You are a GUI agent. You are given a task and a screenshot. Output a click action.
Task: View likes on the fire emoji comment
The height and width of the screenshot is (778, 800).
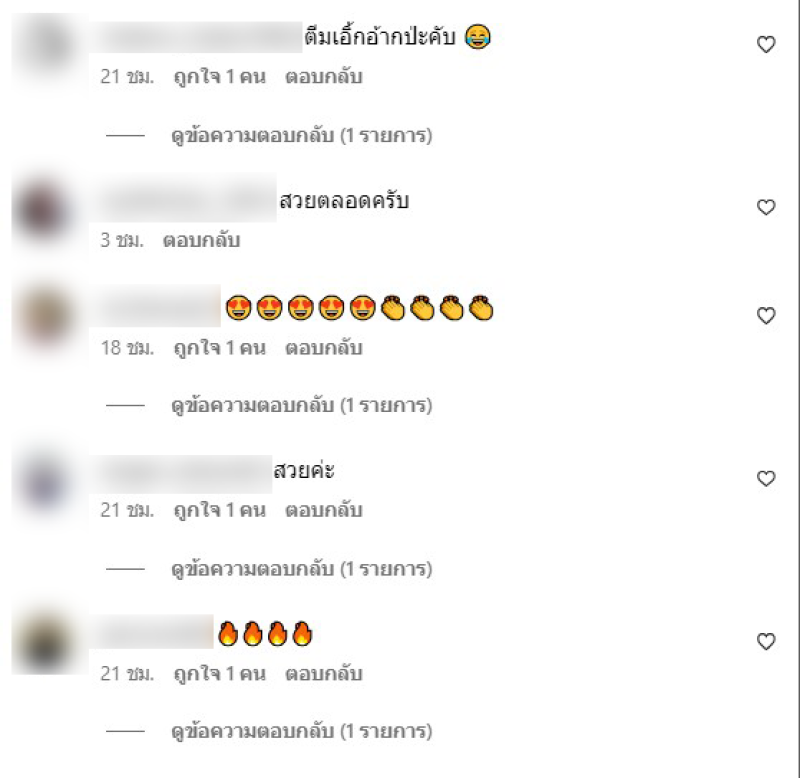(x=219, y=674)
